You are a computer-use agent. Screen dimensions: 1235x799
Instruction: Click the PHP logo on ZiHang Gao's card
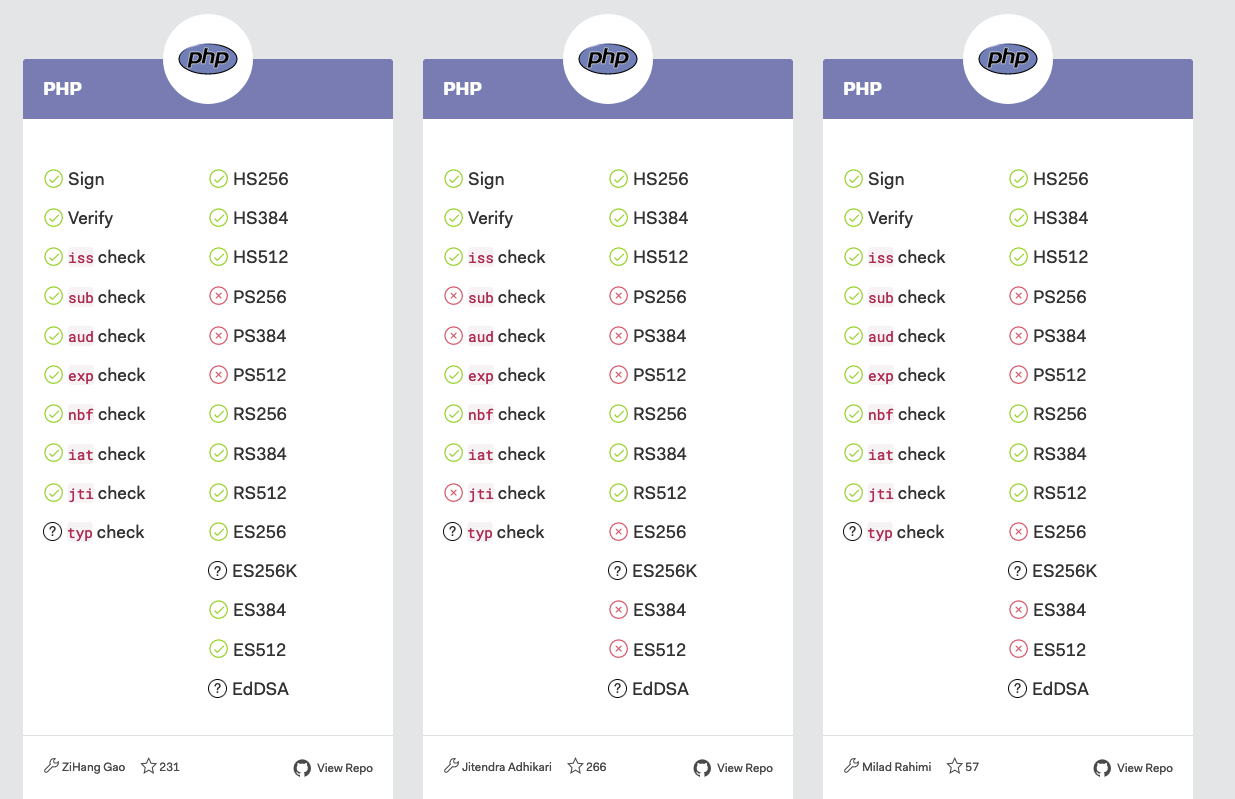point(208,59)
